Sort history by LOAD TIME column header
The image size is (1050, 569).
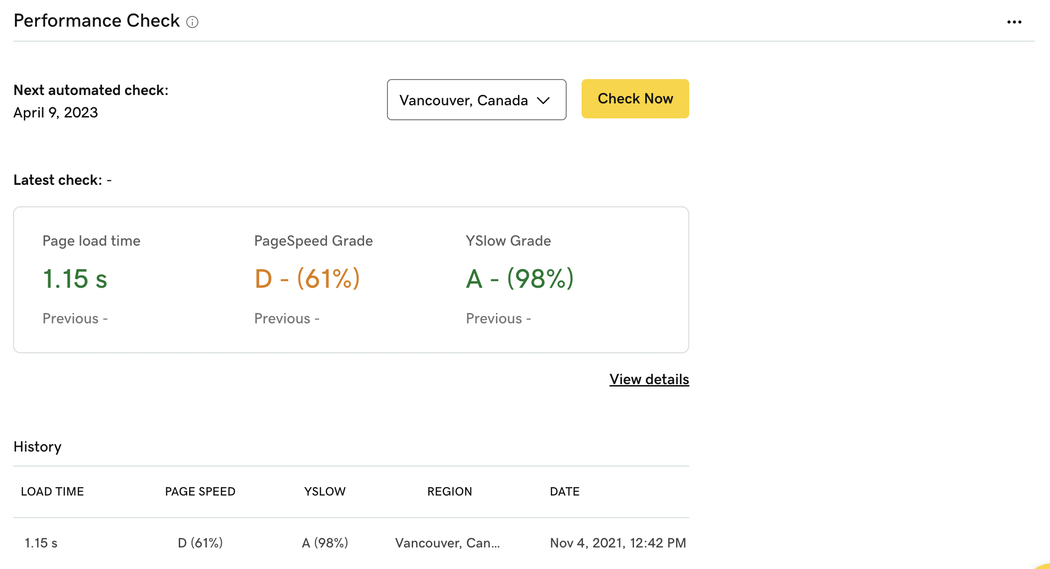52,491
